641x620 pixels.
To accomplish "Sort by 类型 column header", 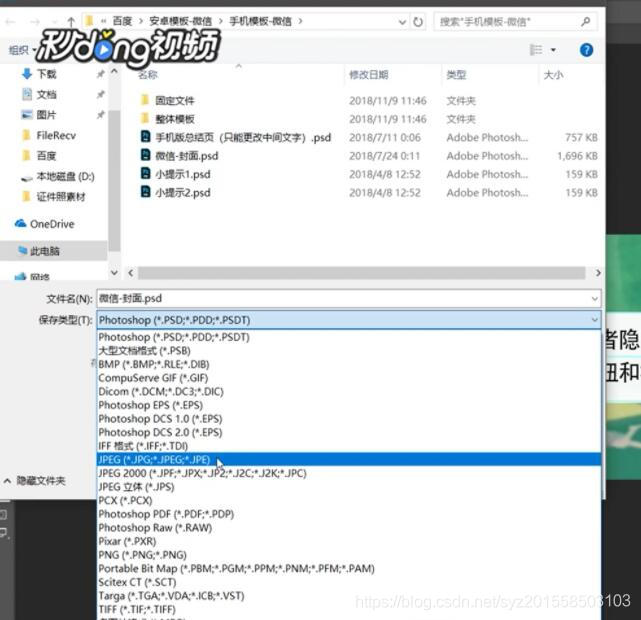I will pos(456,75).
